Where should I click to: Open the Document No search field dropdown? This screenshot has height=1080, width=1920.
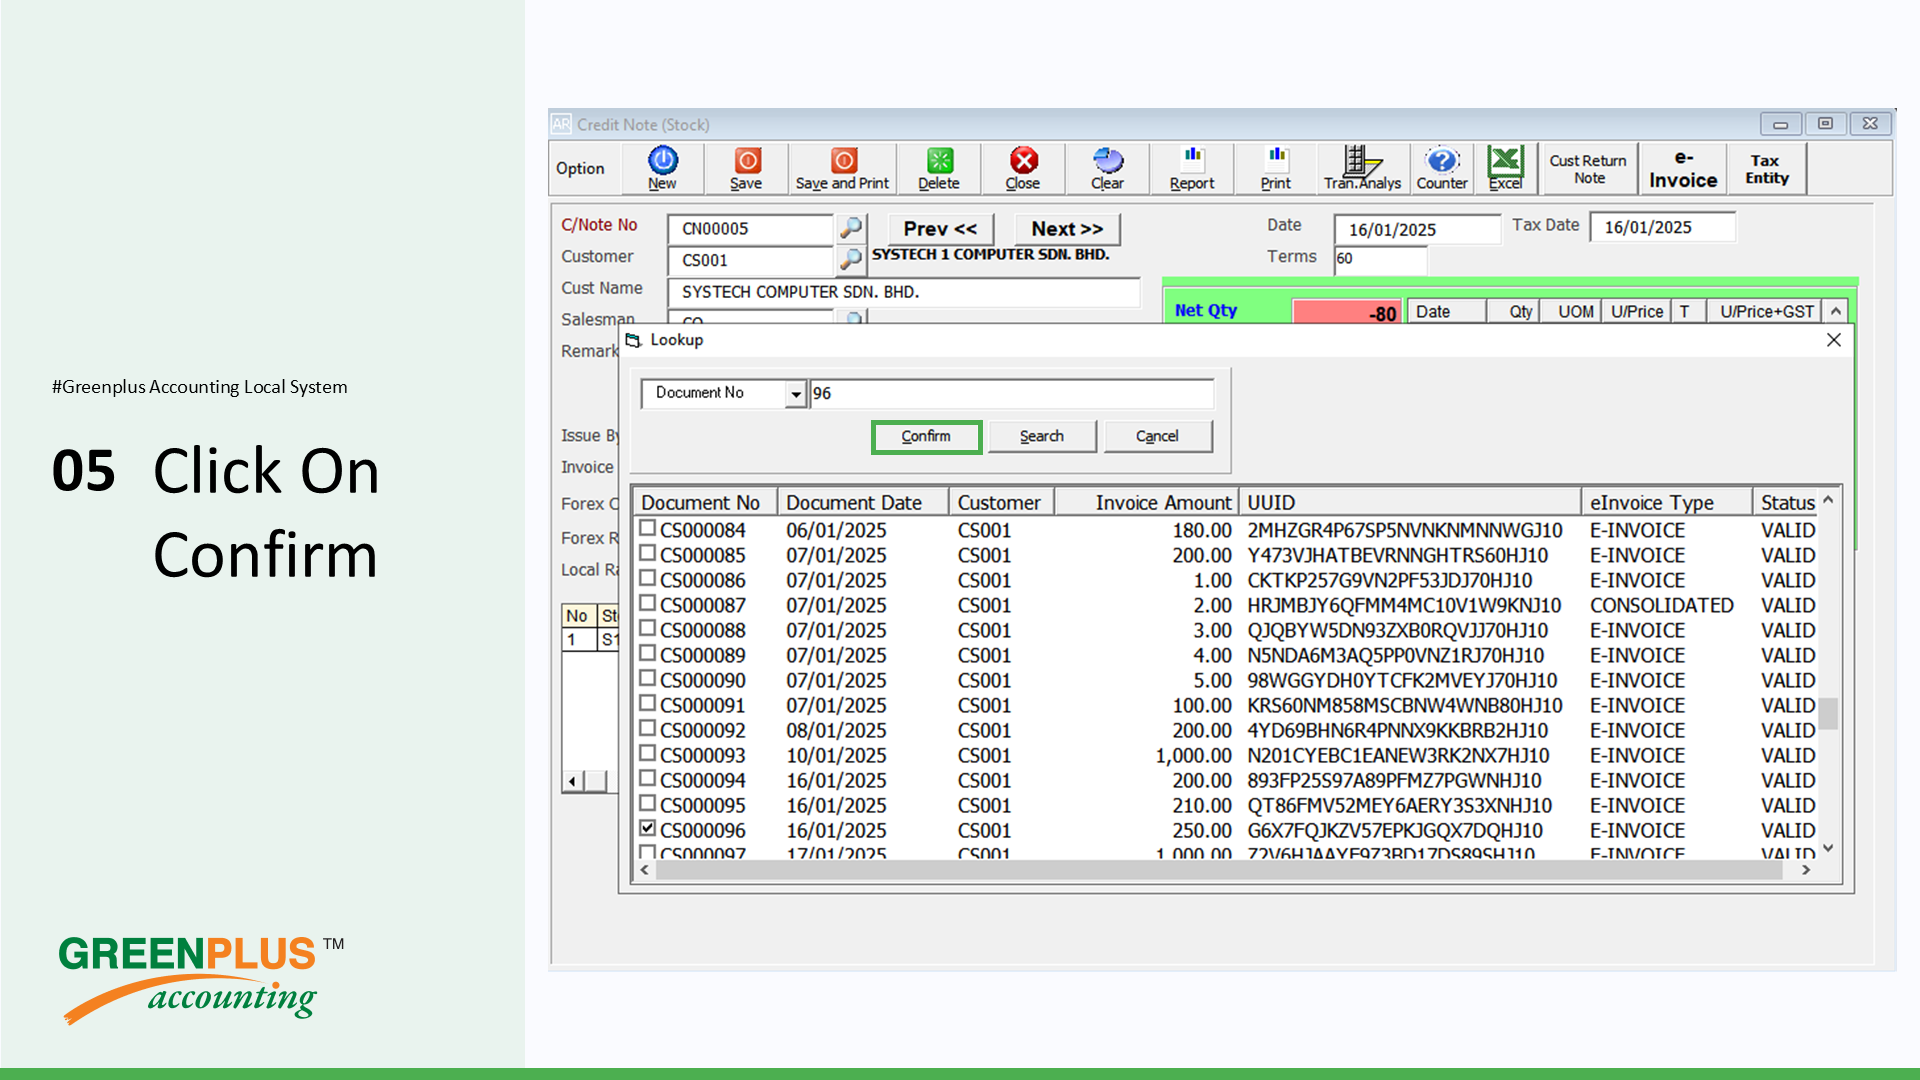(796, 394)
